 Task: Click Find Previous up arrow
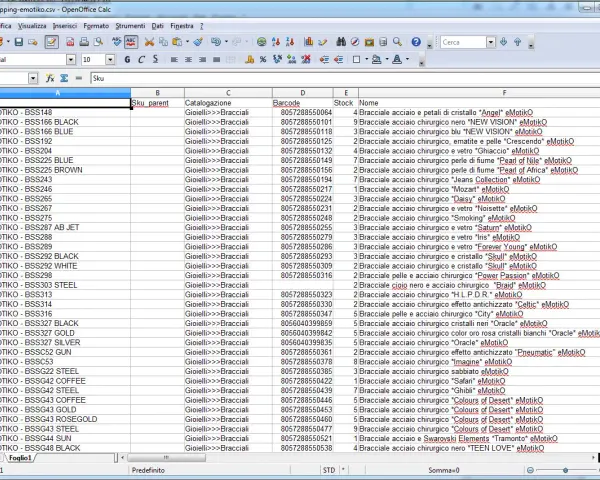(x=517, y=42)
